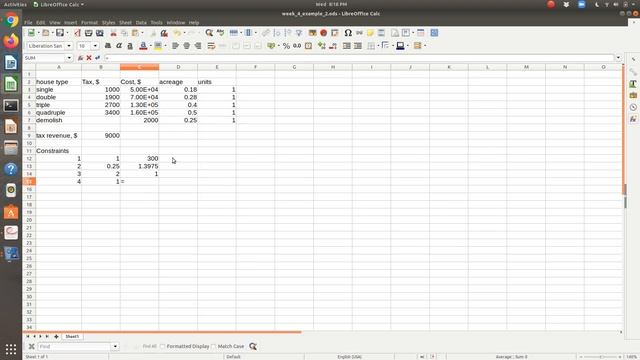Apply bold formatting
Viewport: 640px width, 360px height.
click(108, 46)
